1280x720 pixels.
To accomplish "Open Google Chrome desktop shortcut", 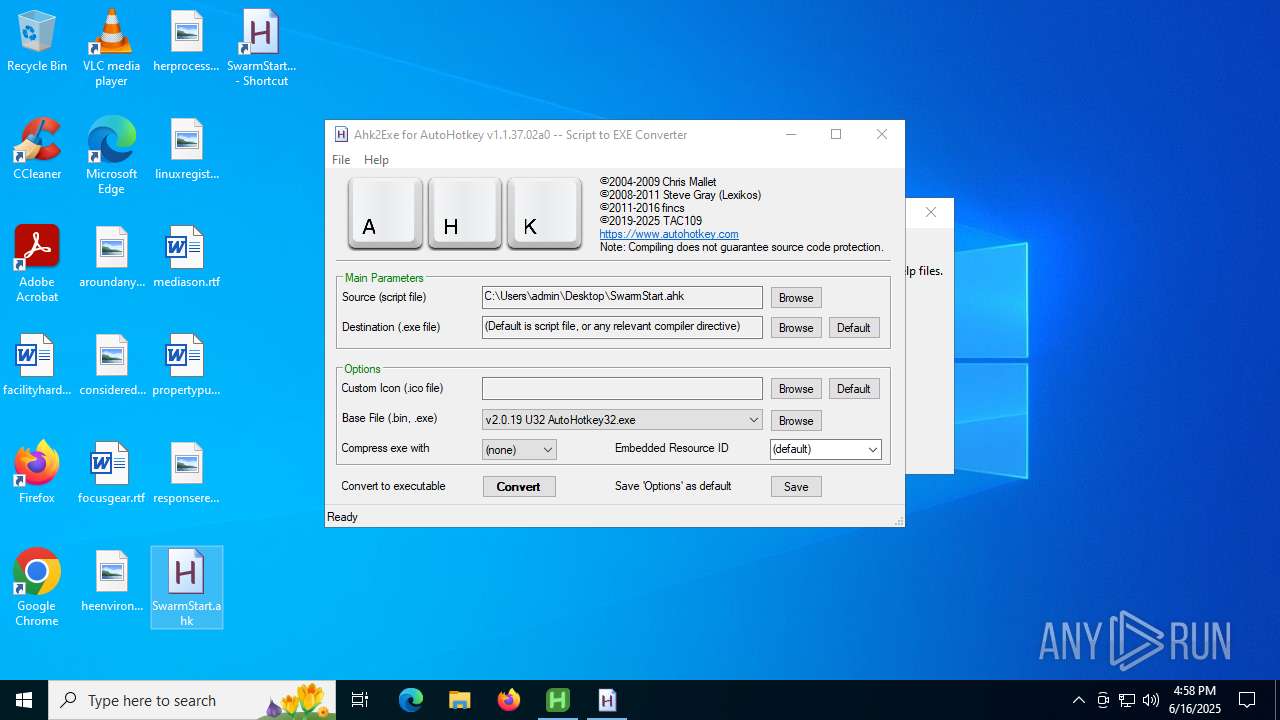I will (x=37, y=588).
